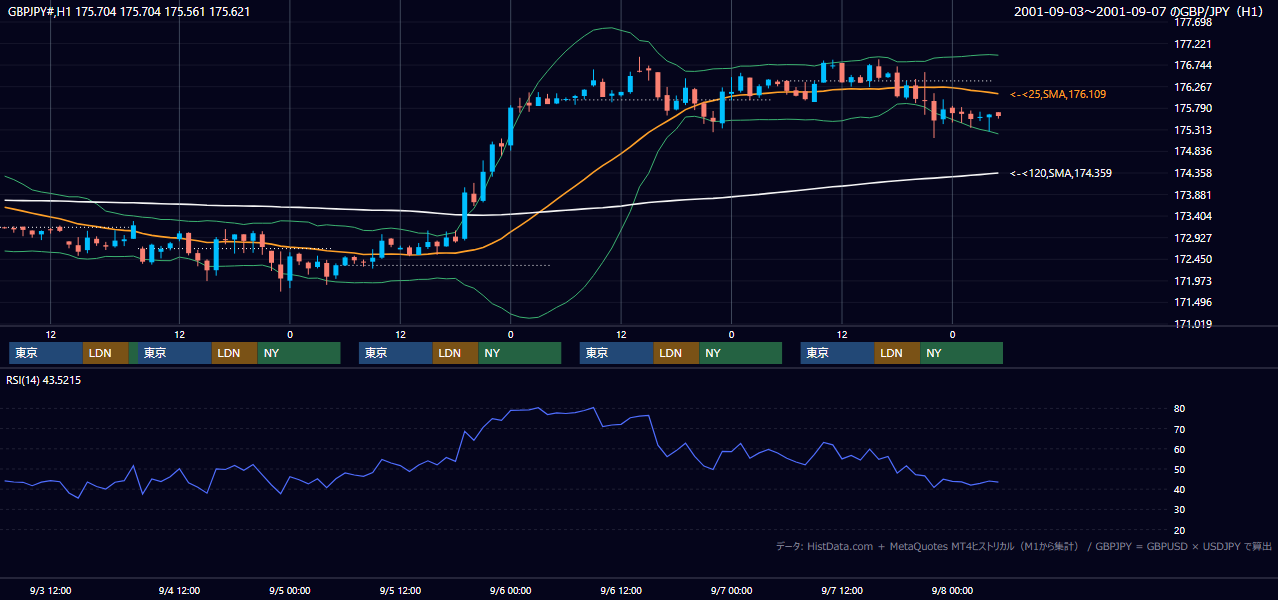Select the 9/7 12:00 time label

point(842,590)
